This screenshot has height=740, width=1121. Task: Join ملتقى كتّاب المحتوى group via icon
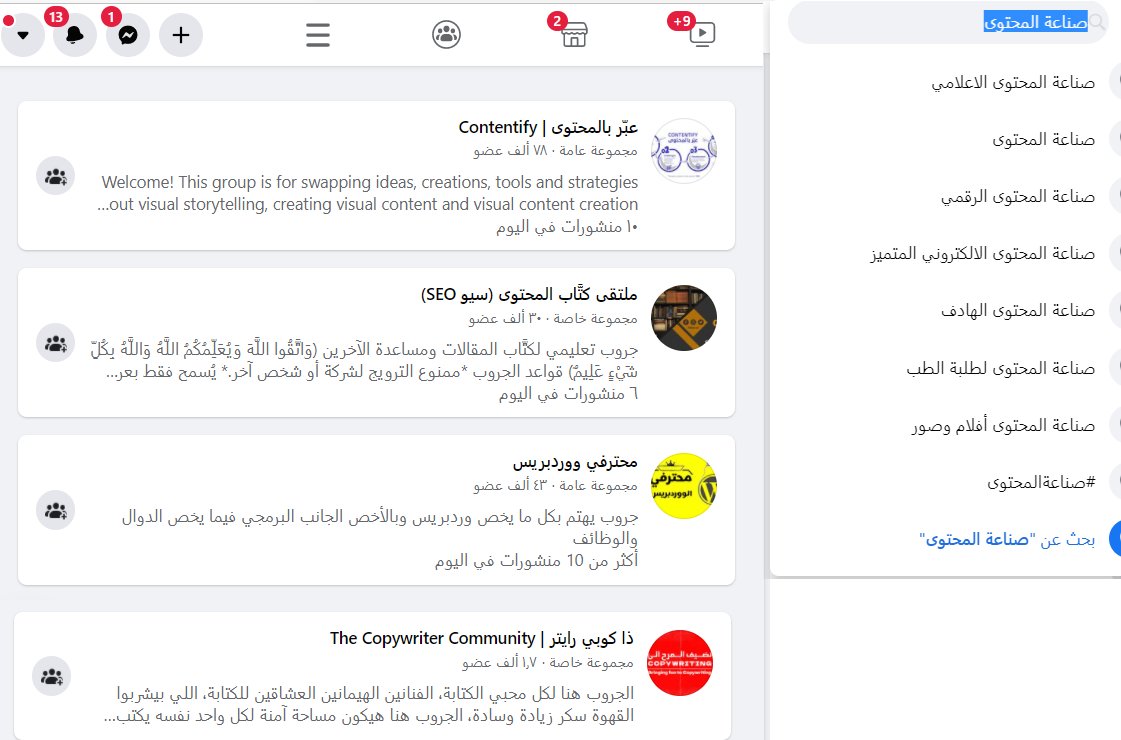(x=56, y=343)
